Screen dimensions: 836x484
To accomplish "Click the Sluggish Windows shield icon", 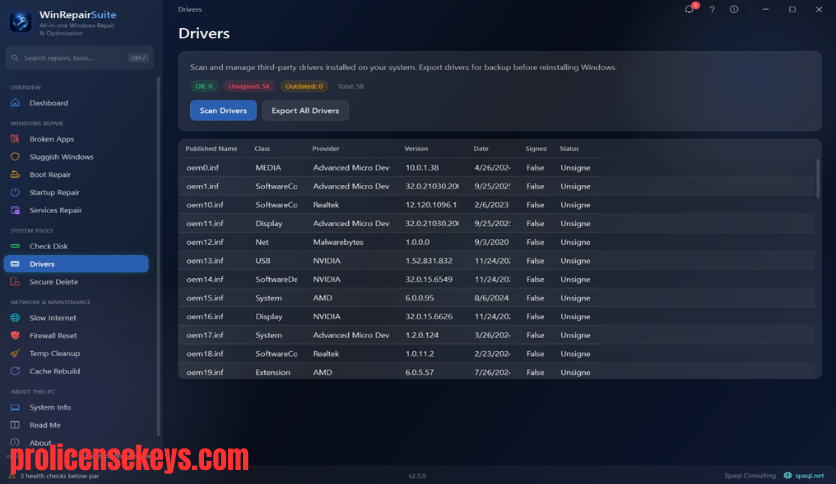I will pos(15,157).
